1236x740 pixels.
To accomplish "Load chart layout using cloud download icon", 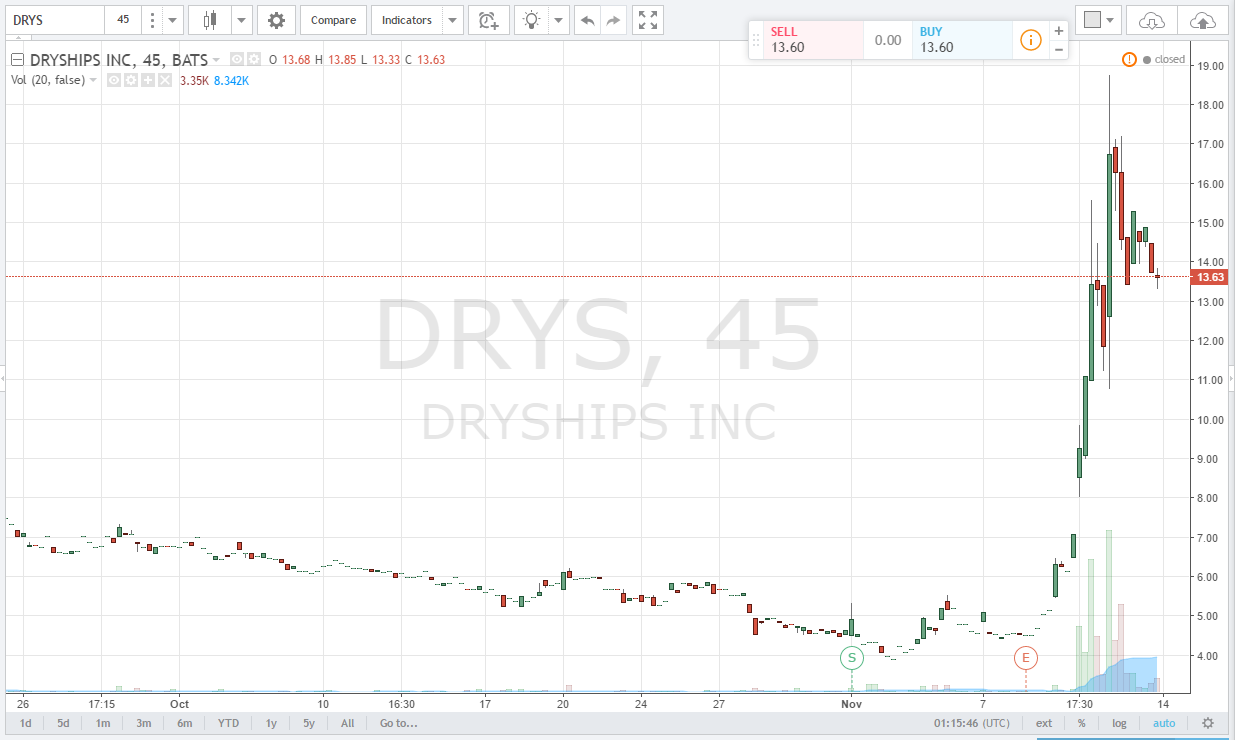I will (1152, 20).
